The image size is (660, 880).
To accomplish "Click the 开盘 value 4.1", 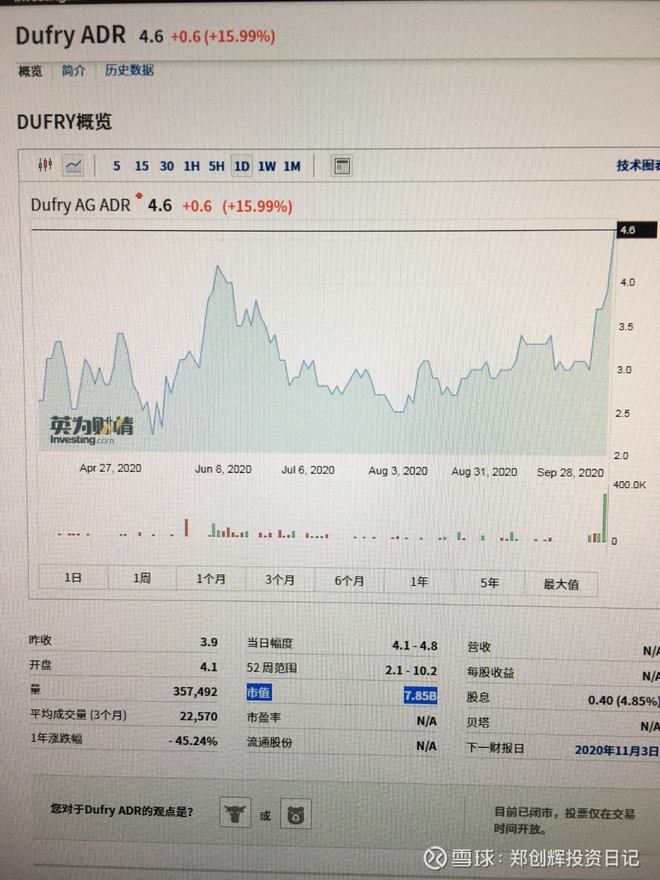I will point(209,667).
